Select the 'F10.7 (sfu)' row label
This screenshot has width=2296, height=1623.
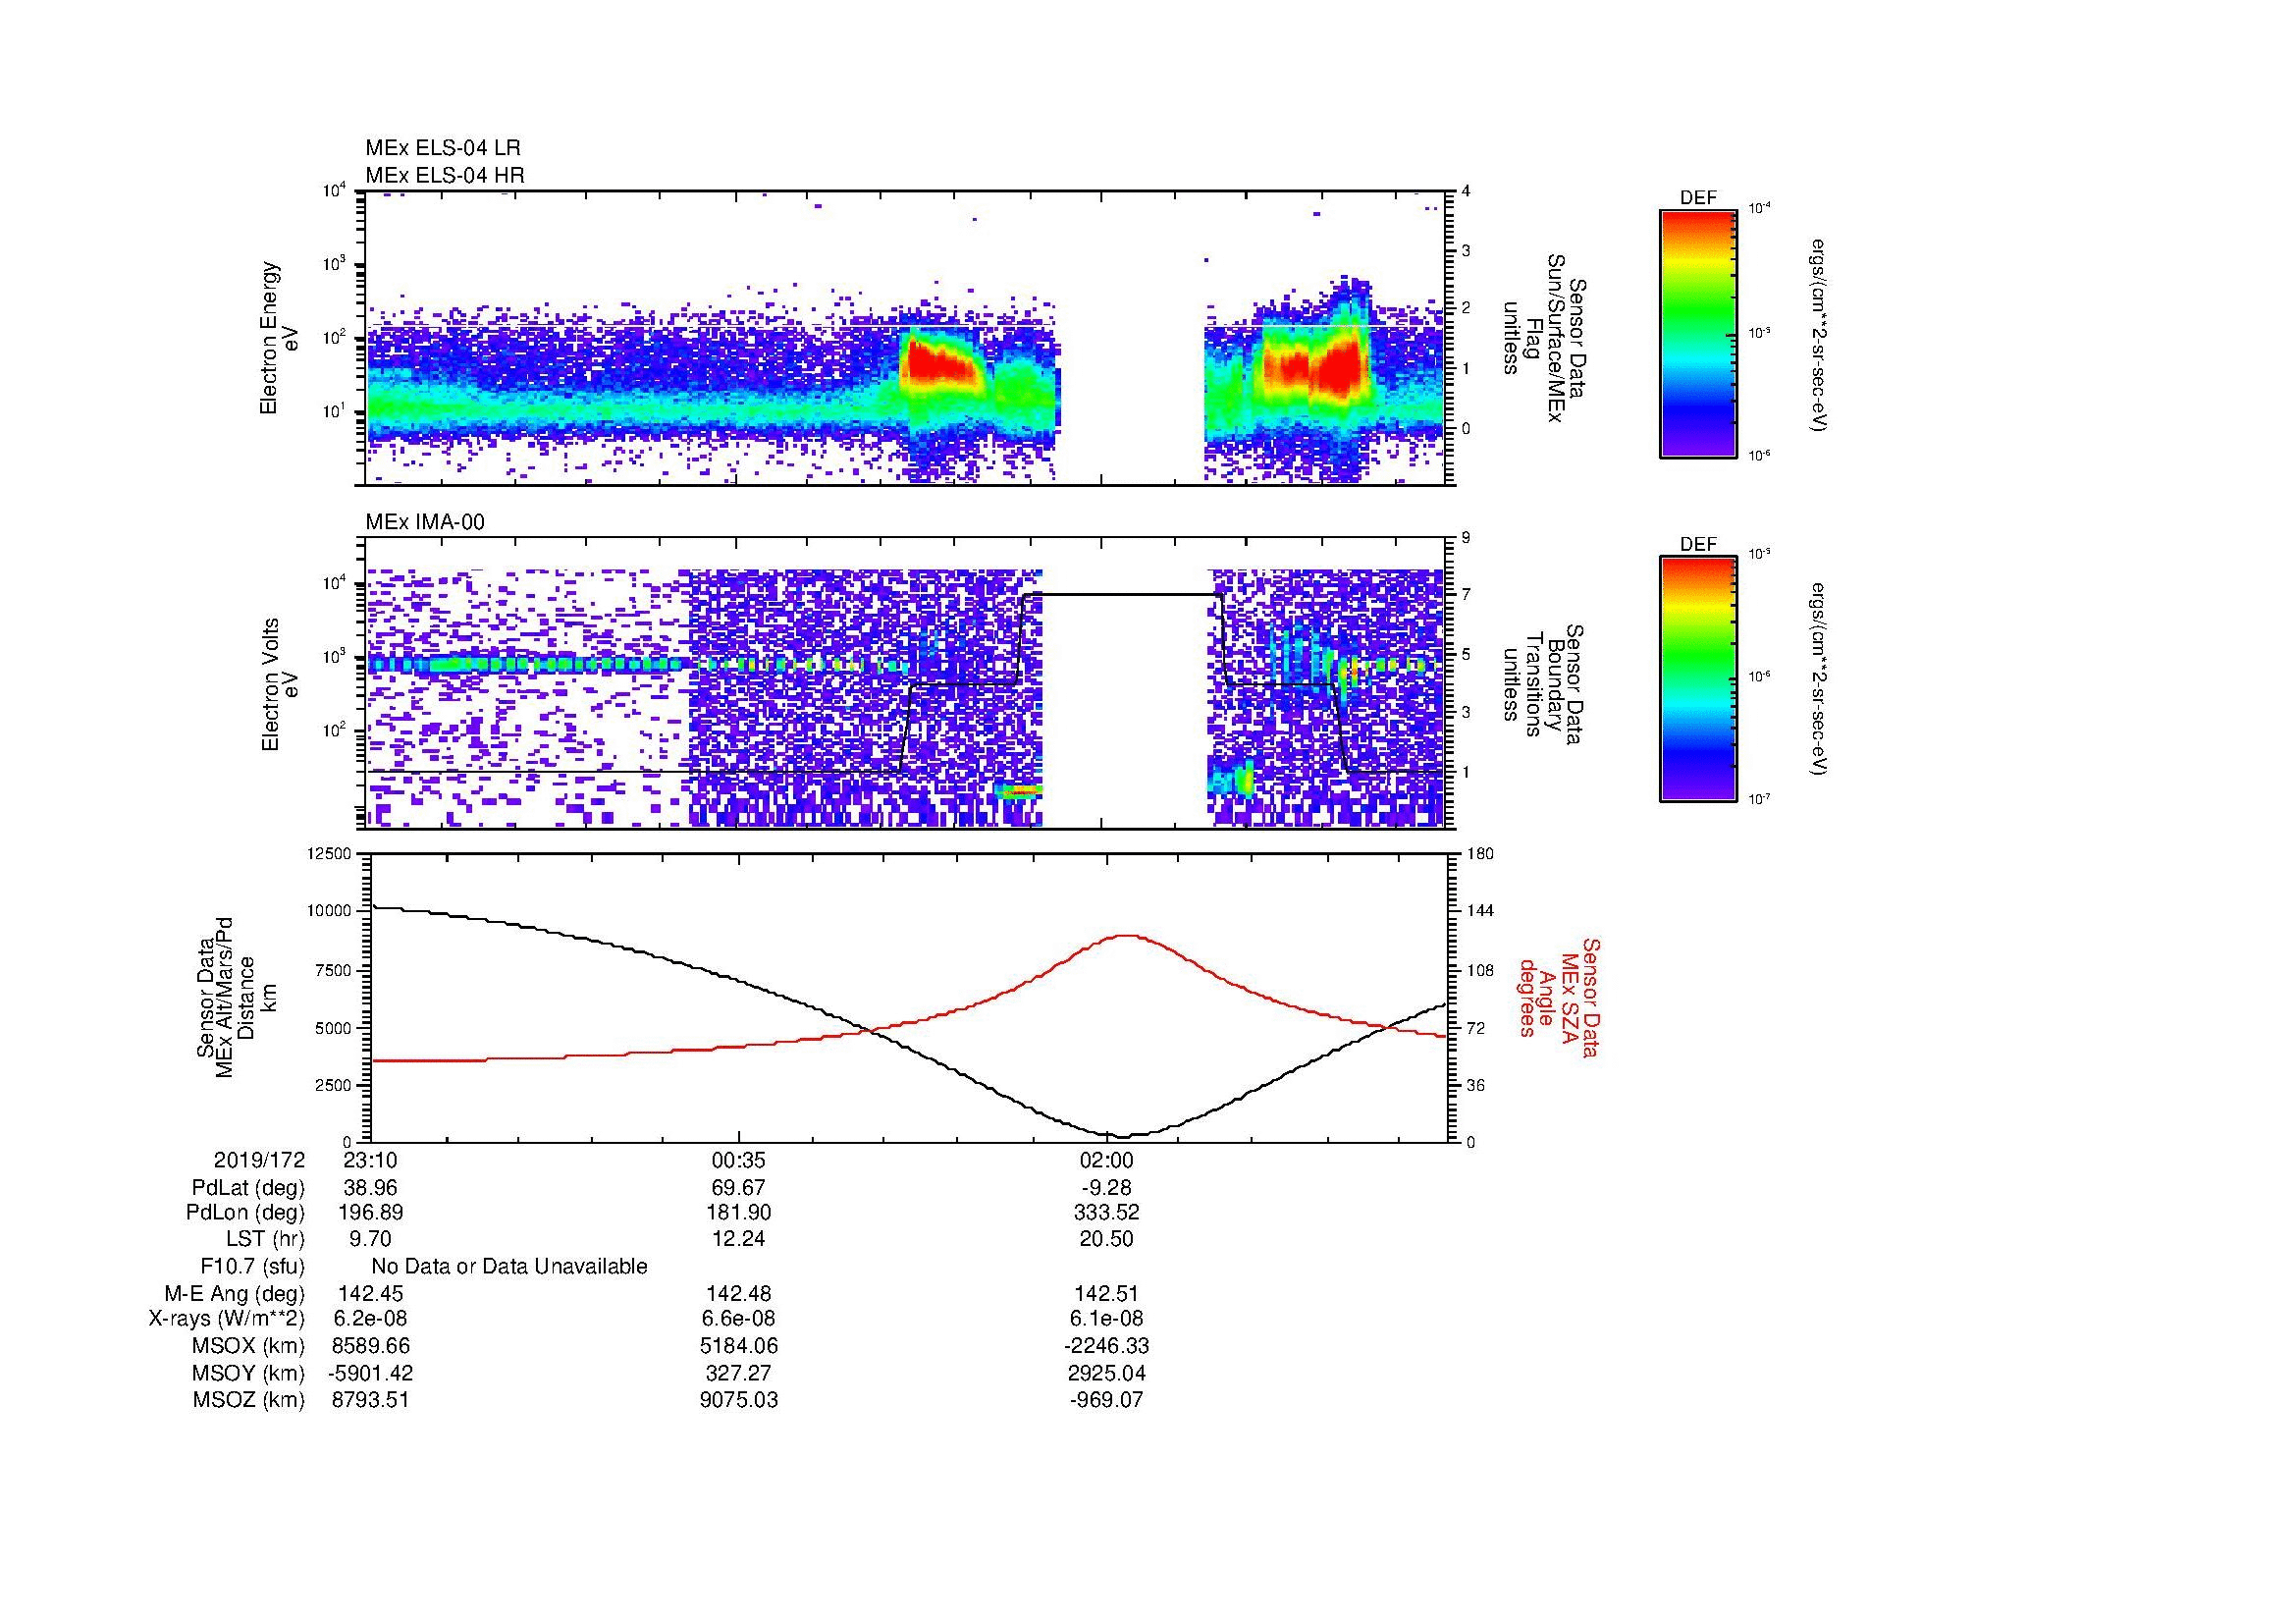click(x=252, y=1267)
